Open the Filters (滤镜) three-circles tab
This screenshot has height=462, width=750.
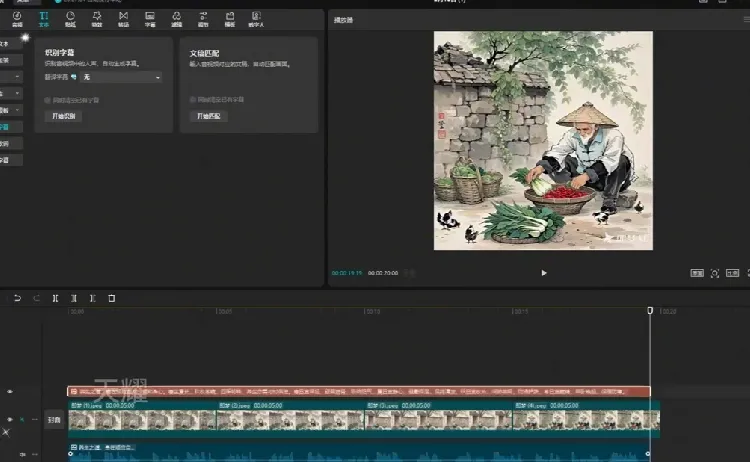point(176,19)
